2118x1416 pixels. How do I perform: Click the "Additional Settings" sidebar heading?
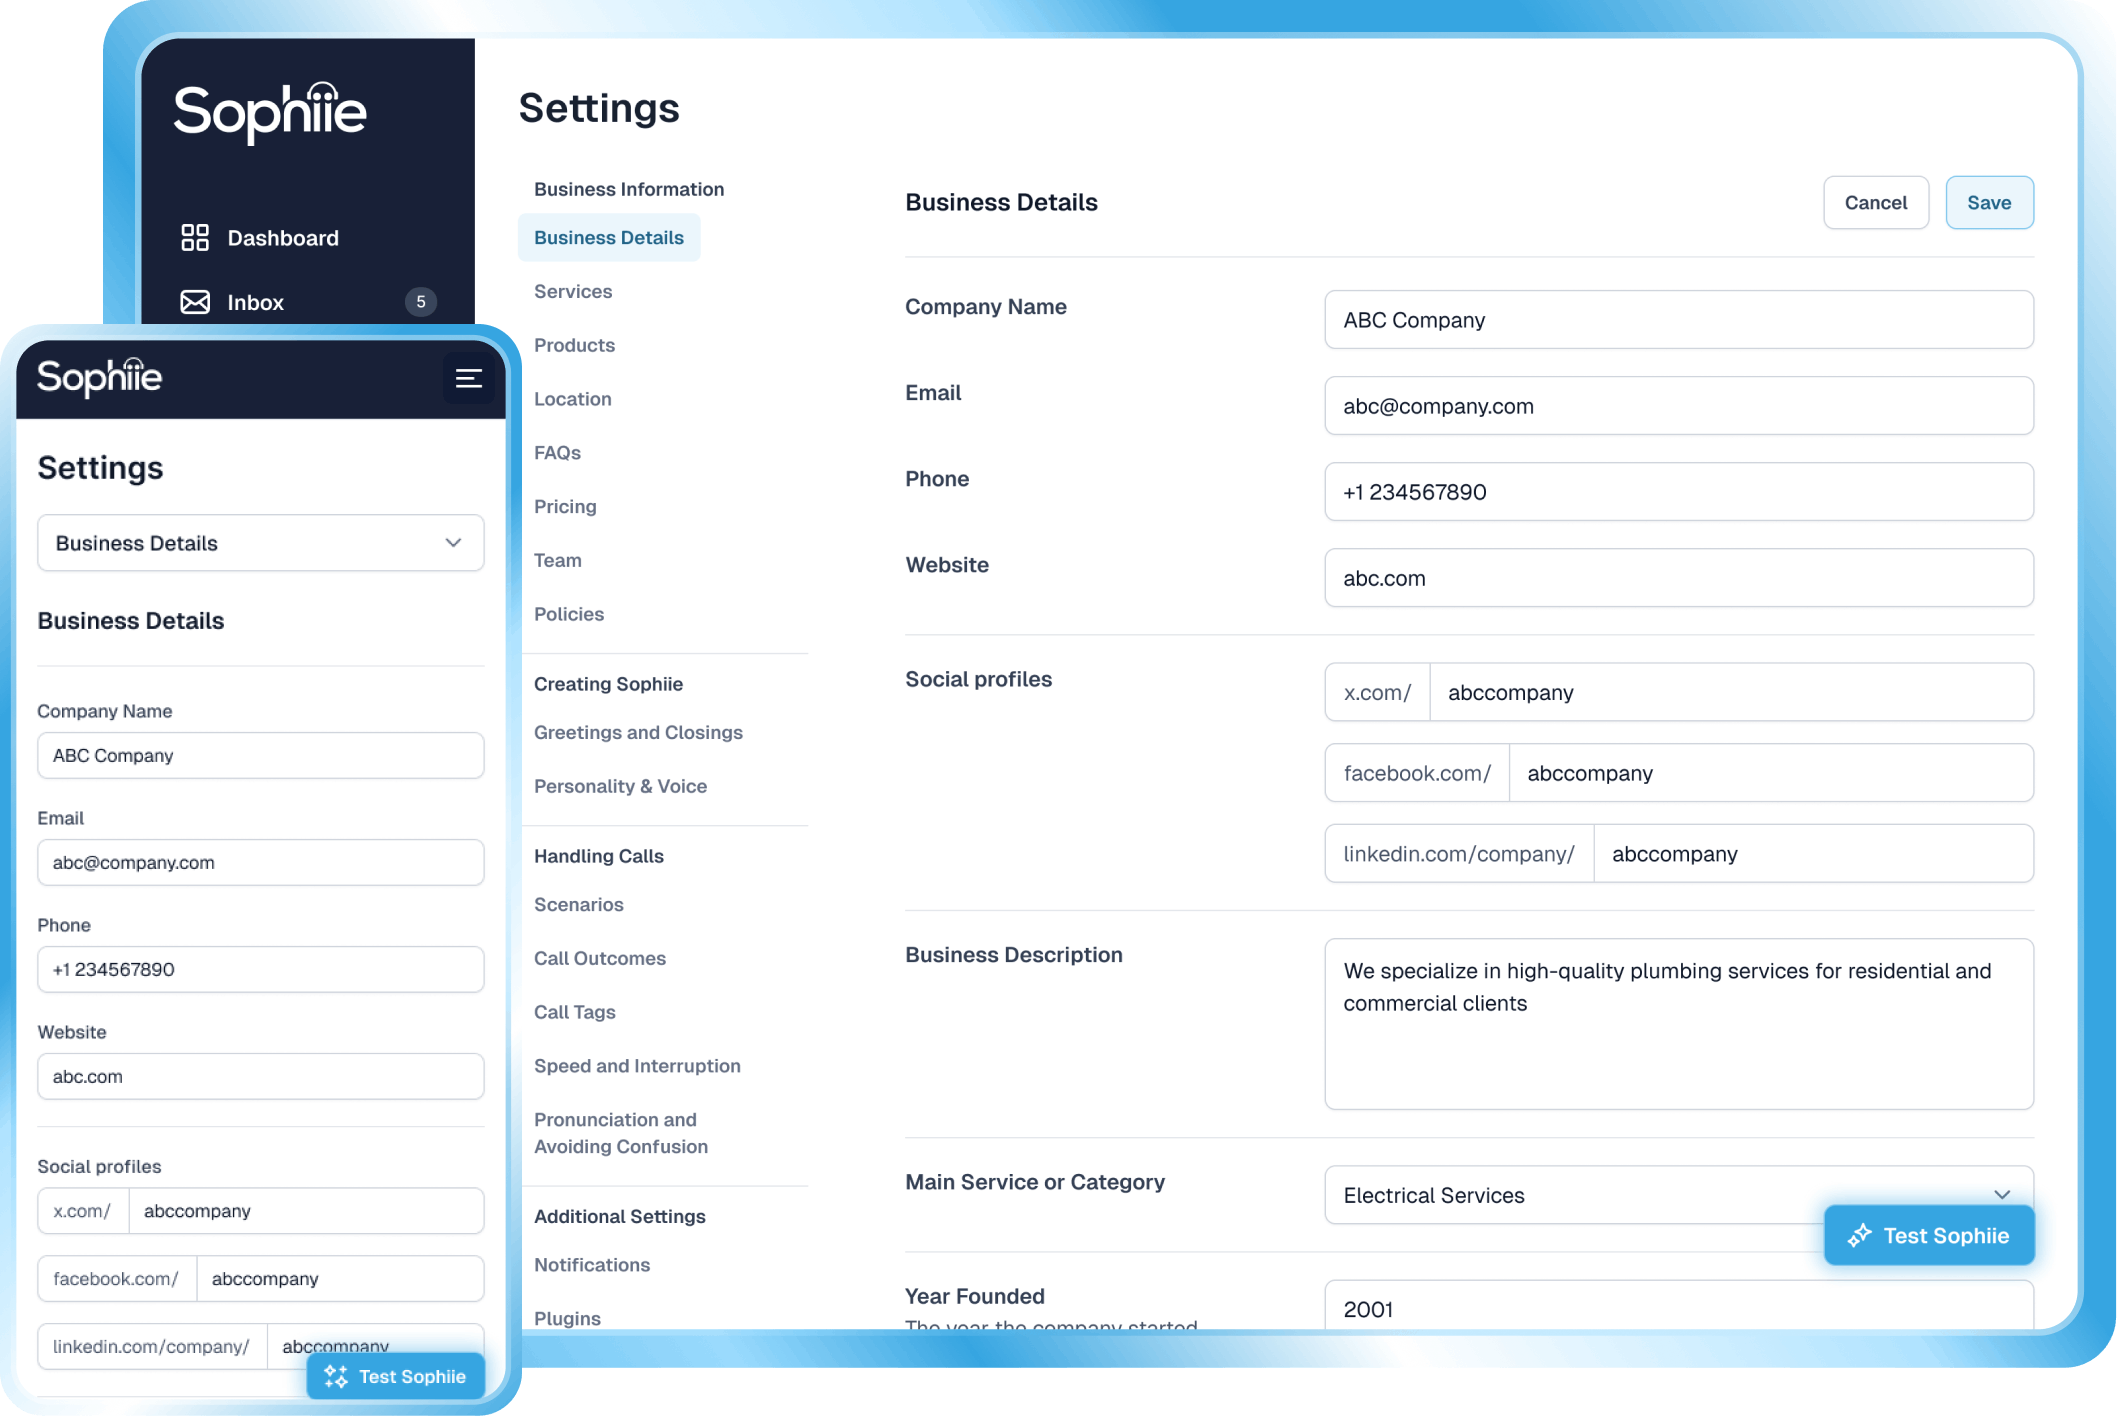[x=620, y=1217]
